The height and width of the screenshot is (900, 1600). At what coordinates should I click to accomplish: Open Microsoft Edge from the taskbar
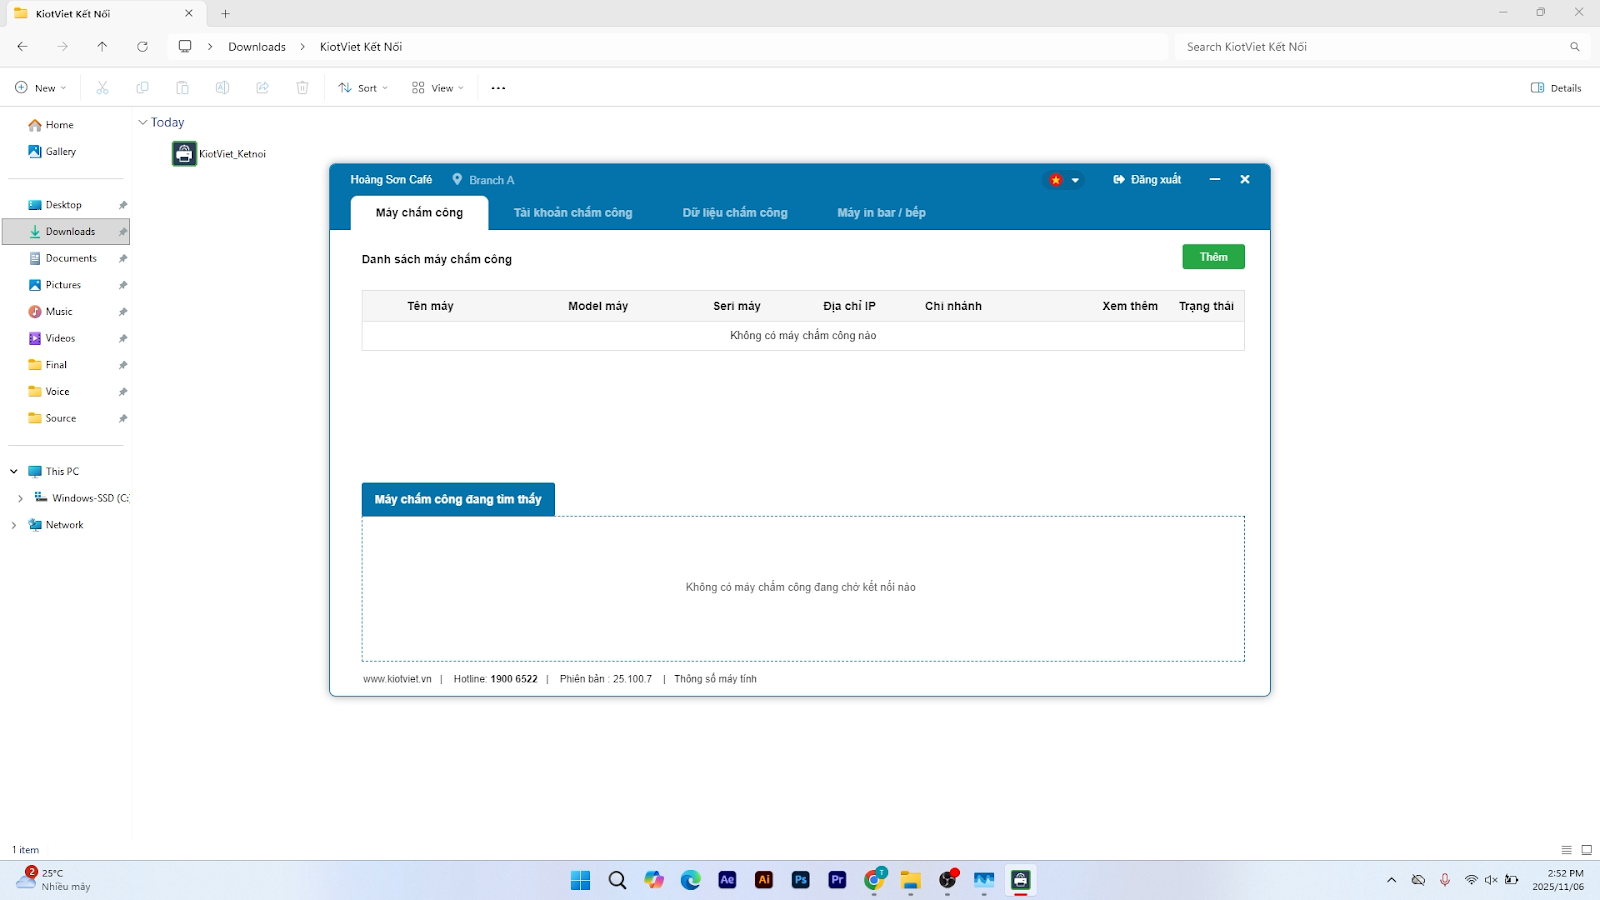(691, 880)
